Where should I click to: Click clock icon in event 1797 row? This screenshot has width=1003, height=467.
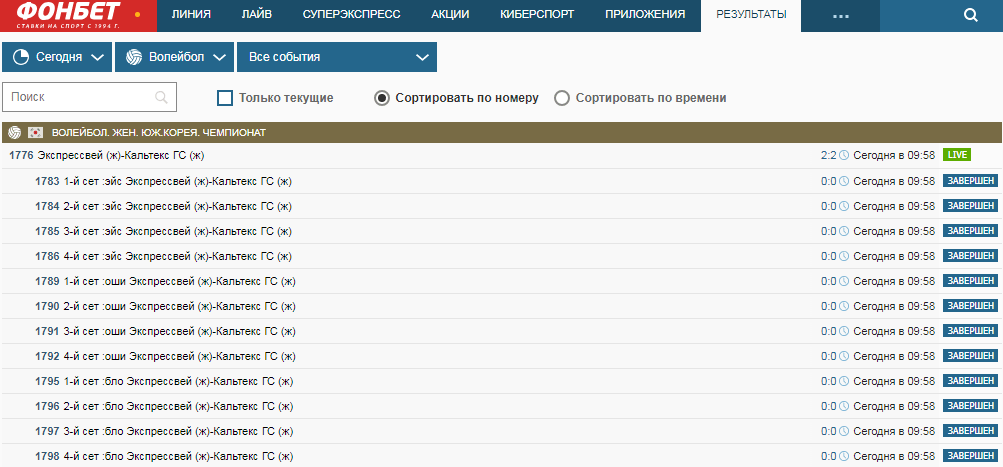[x=844, y=431]
